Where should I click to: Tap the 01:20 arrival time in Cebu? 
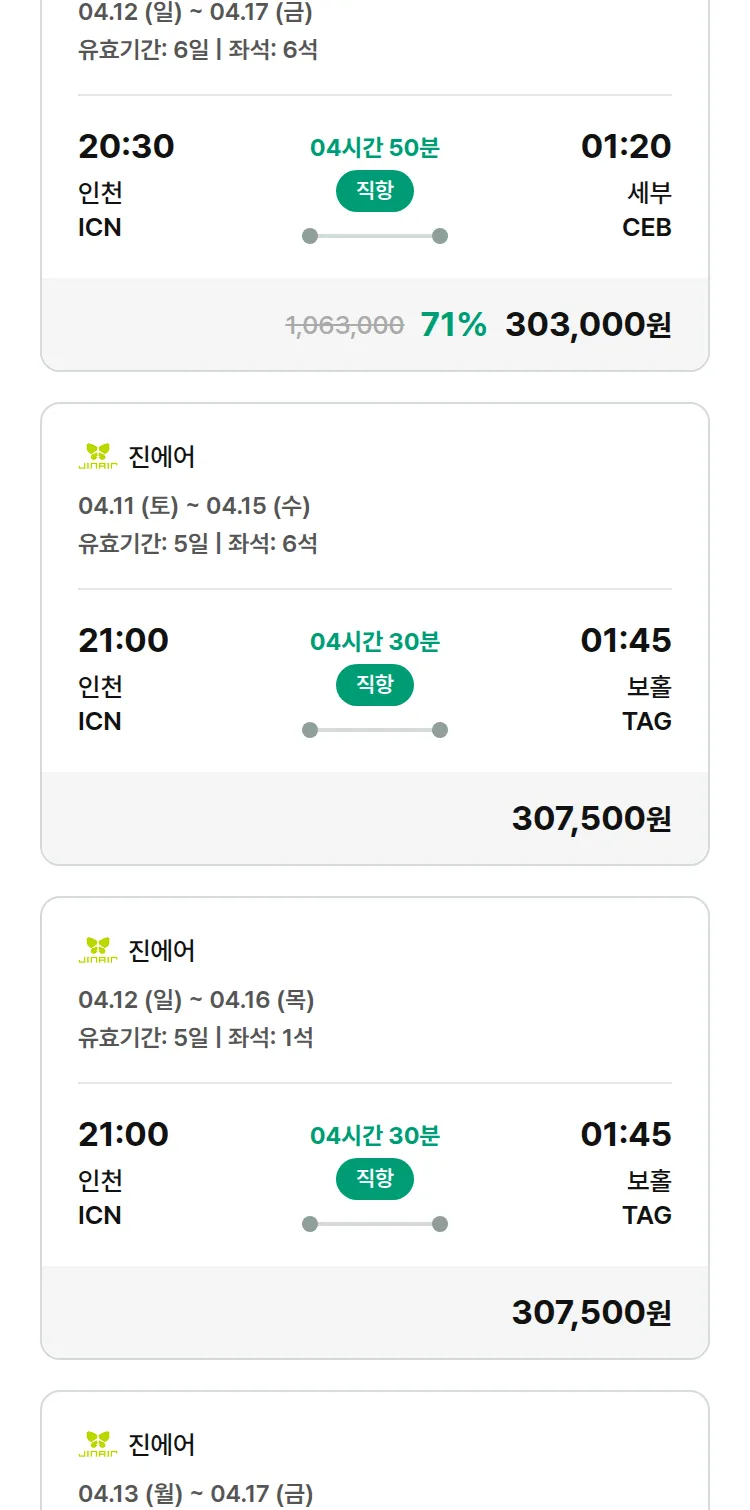[626, 147]
